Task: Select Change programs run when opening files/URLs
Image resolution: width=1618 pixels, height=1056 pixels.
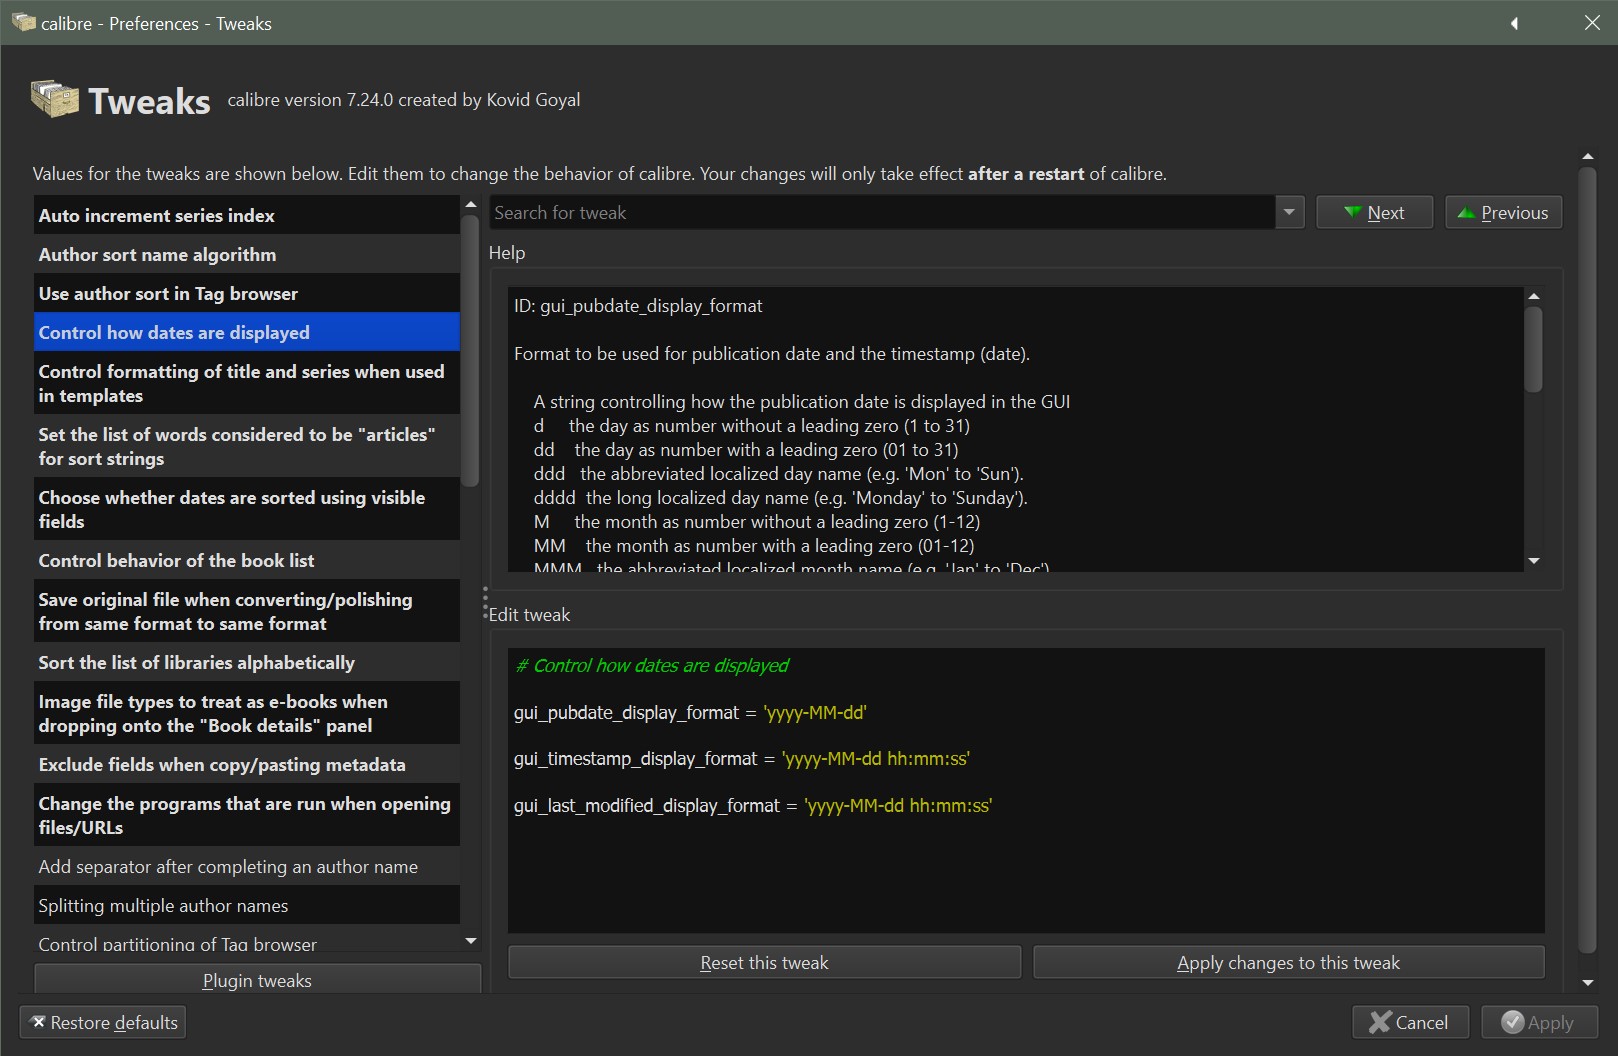Action: pos(247,815)
